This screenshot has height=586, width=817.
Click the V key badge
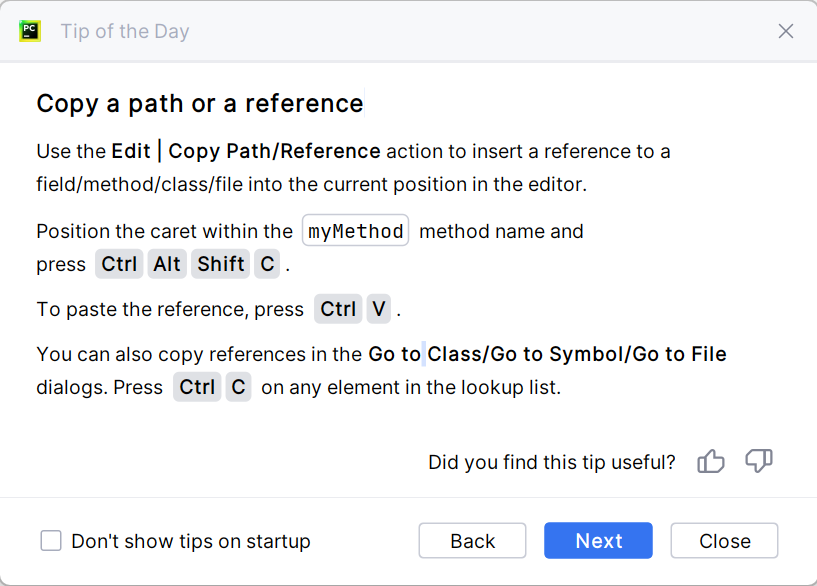(x=378, y=309)
